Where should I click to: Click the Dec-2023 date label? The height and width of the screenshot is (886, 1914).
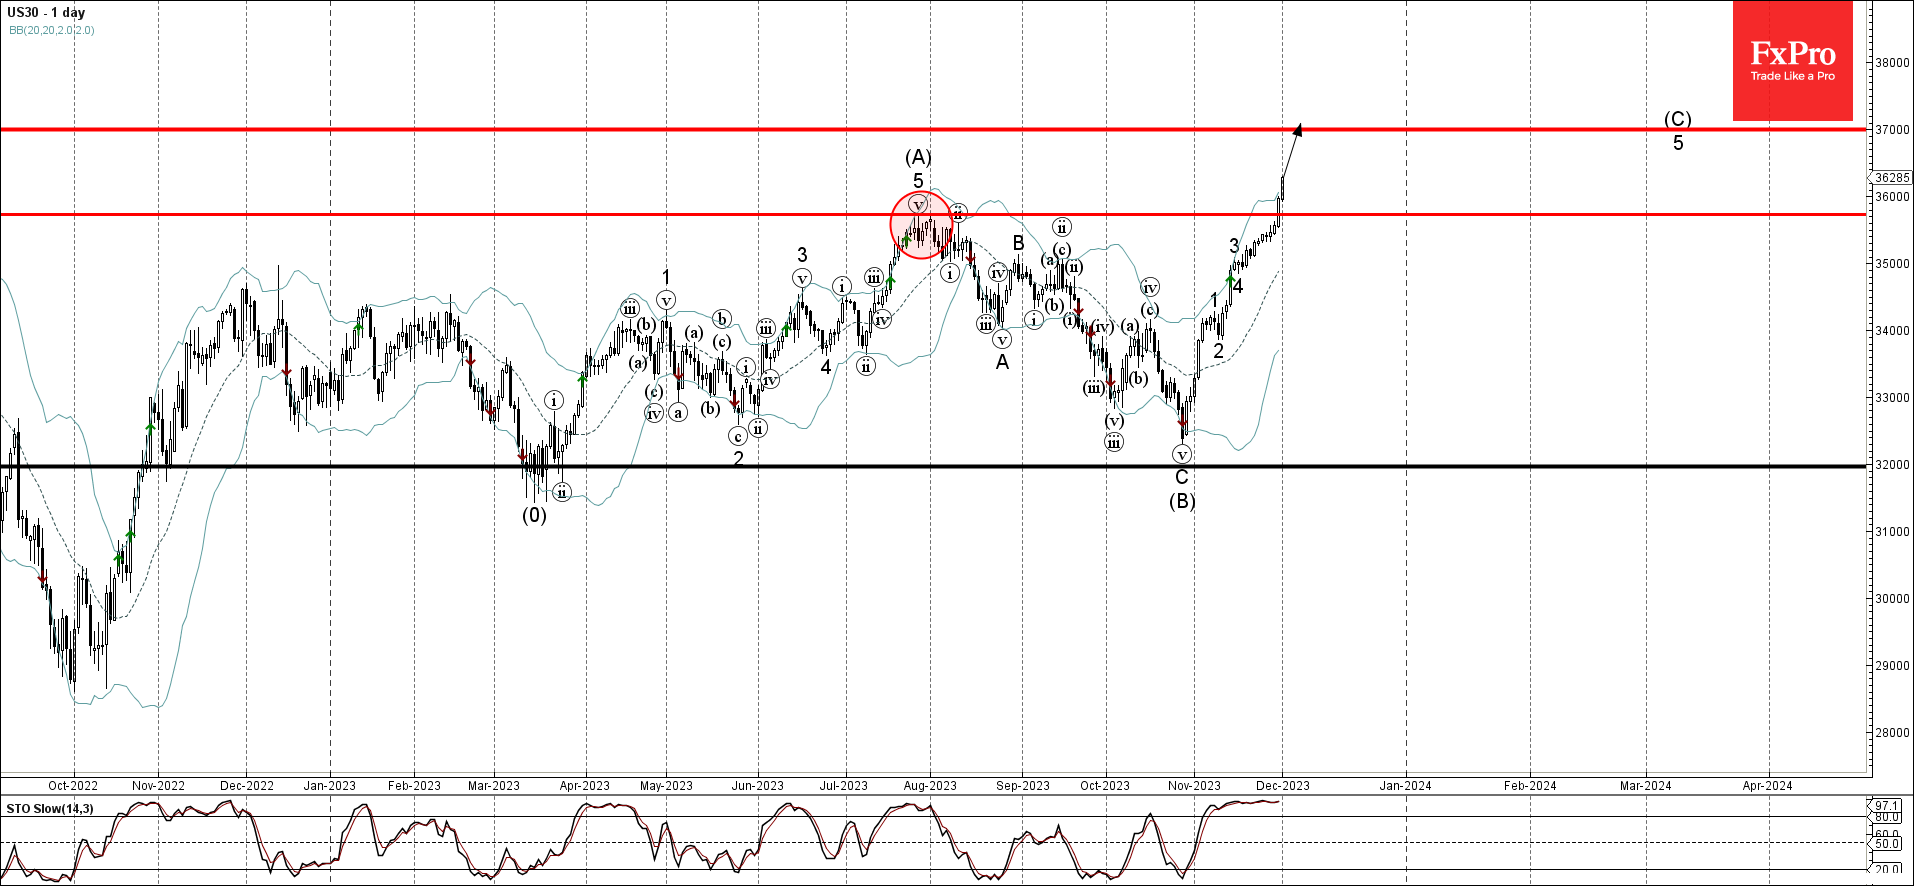(x=1283, y=786)
